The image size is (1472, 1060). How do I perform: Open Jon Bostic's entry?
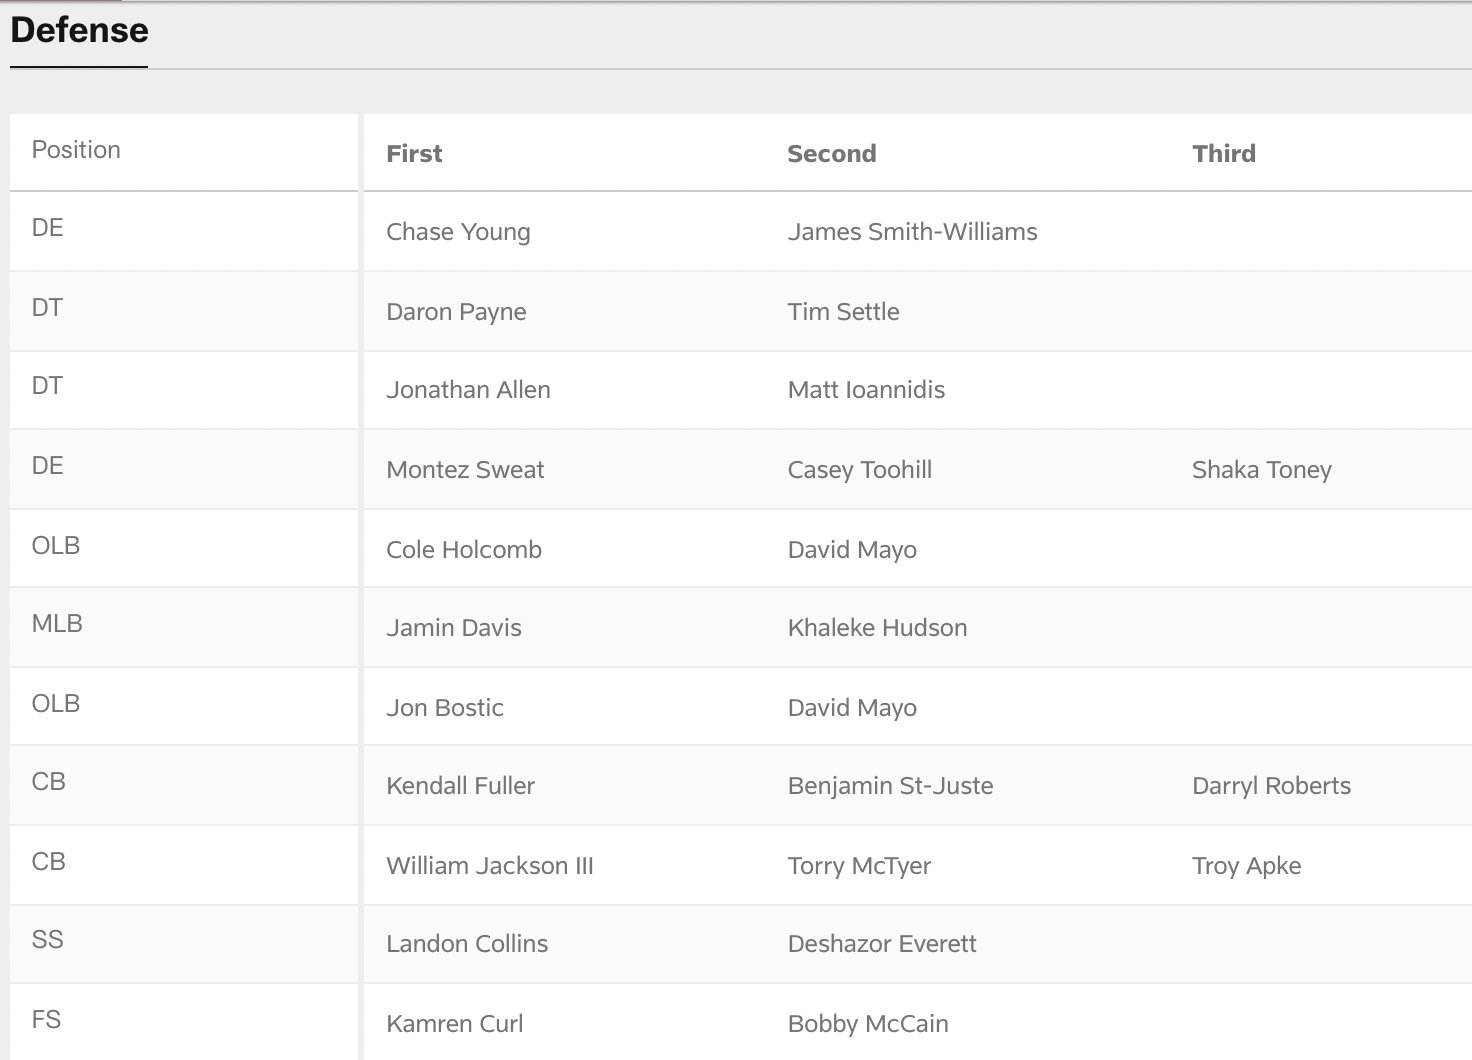[x=445, y=708]
